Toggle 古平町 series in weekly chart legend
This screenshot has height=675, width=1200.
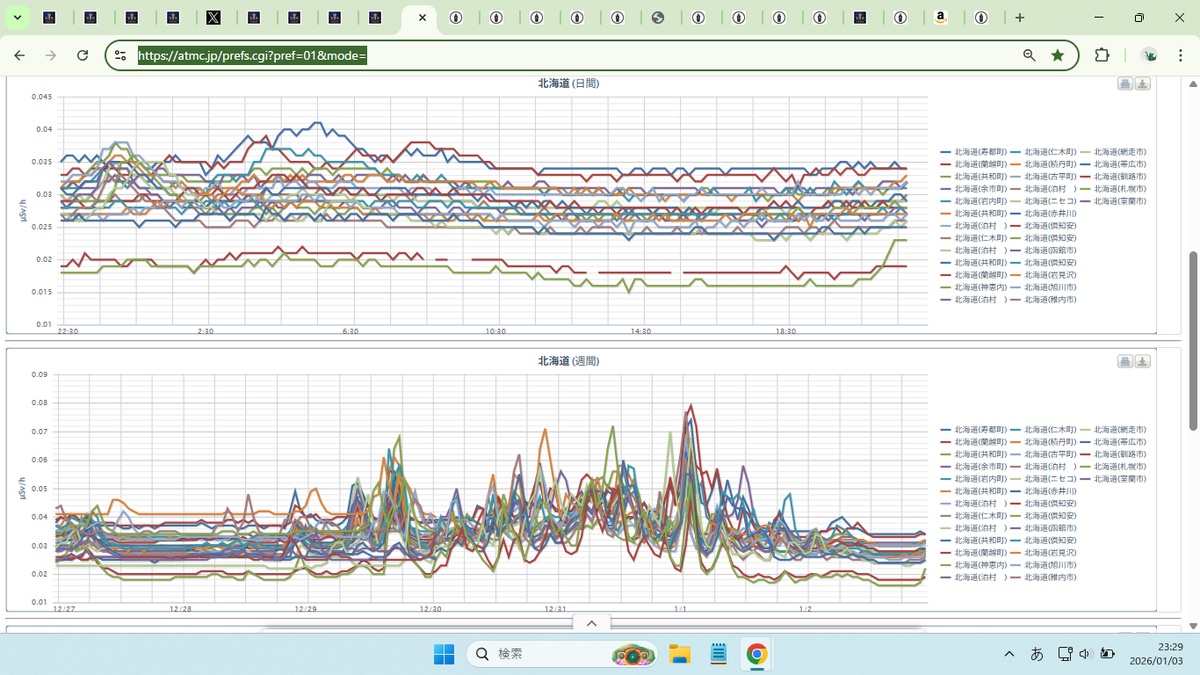(1043, 454)
